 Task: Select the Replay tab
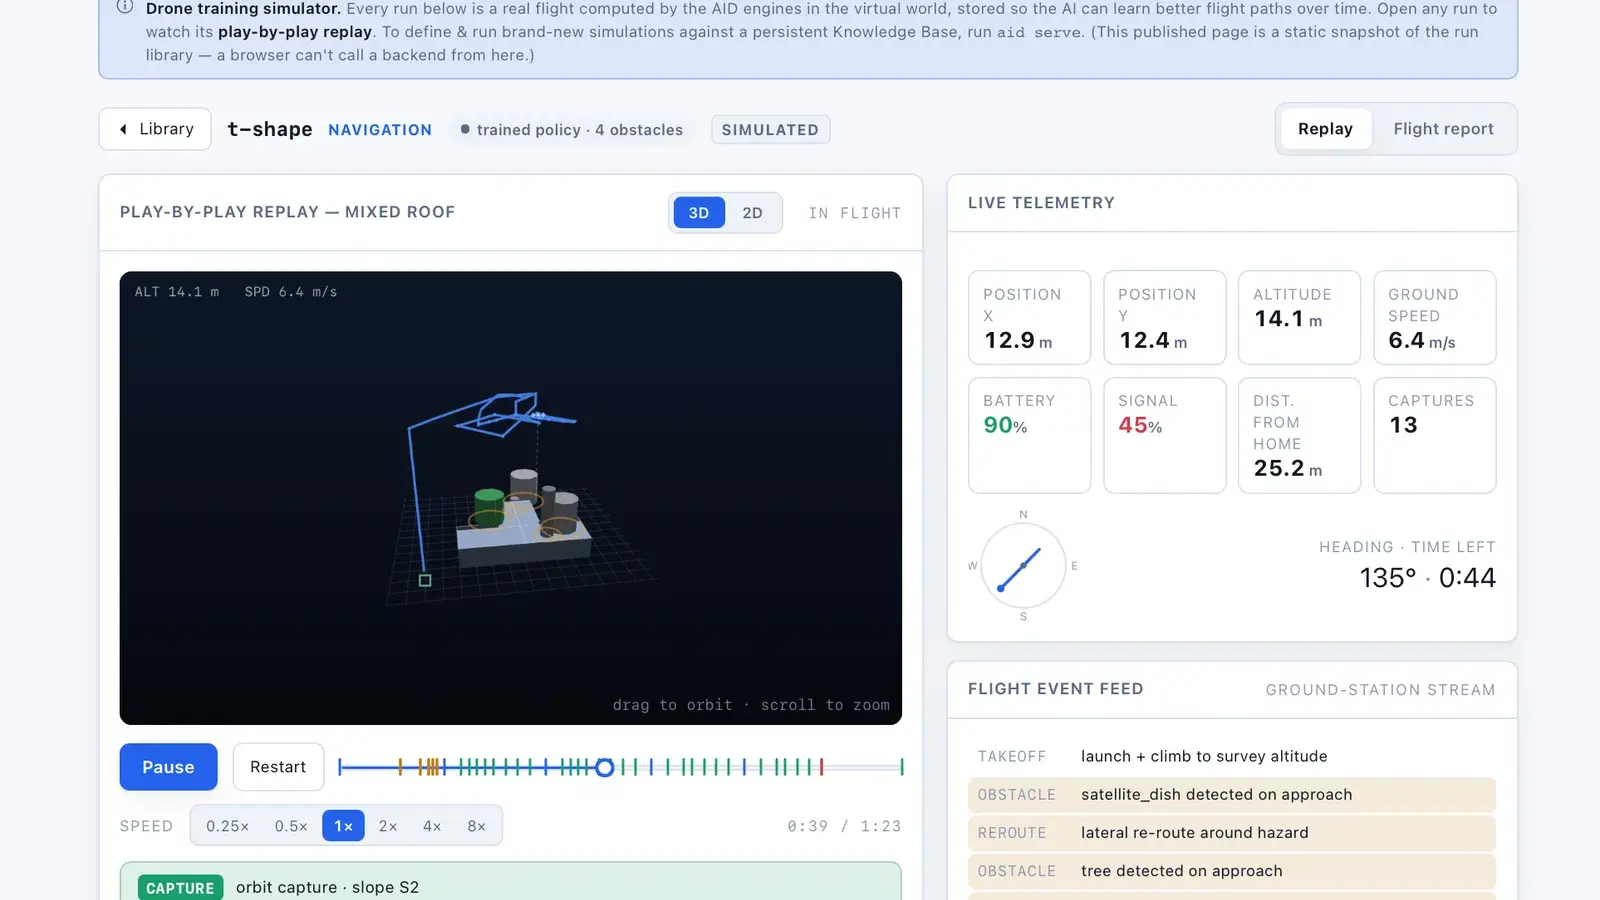pyautogui.click(x=1325, y=129)
